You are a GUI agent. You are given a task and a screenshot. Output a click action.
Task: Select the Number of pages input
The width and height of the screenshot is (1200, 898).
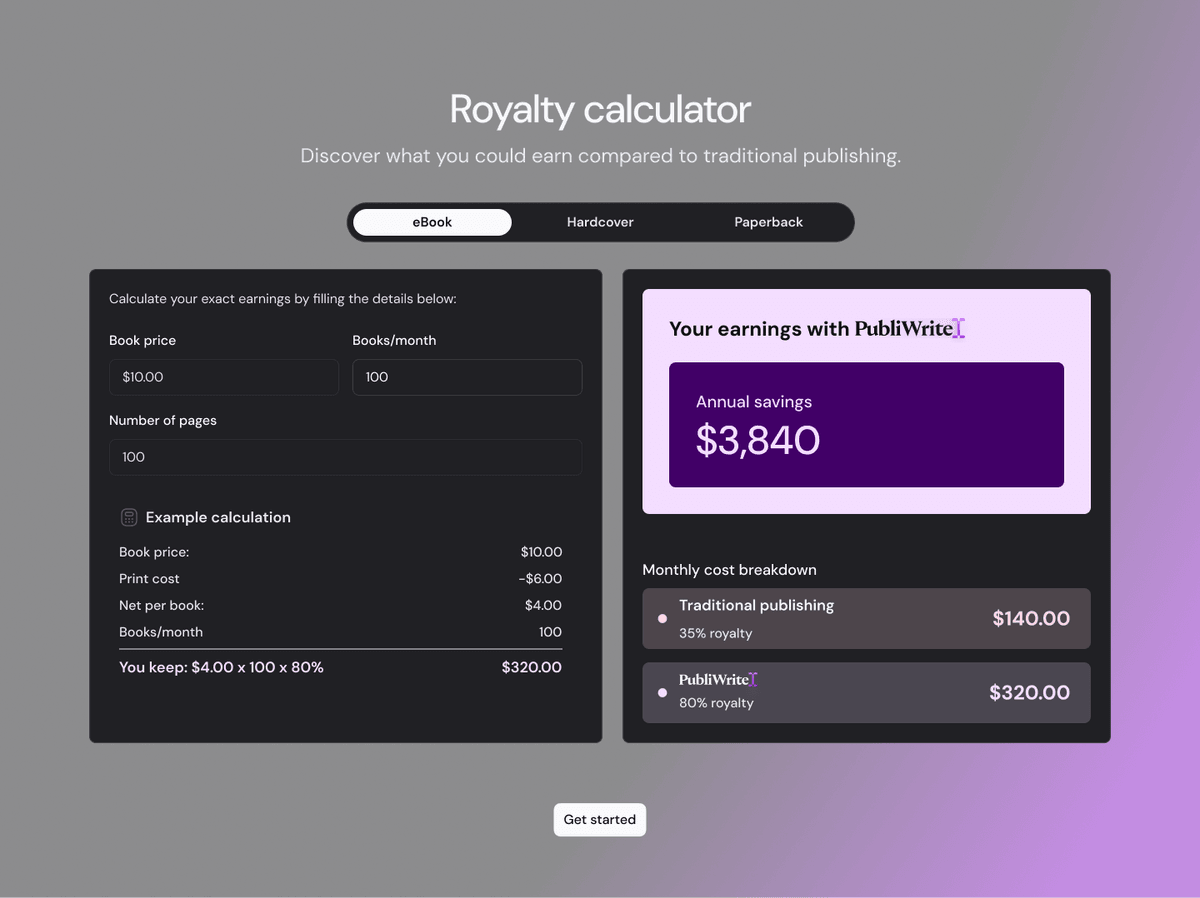[345, 457]
